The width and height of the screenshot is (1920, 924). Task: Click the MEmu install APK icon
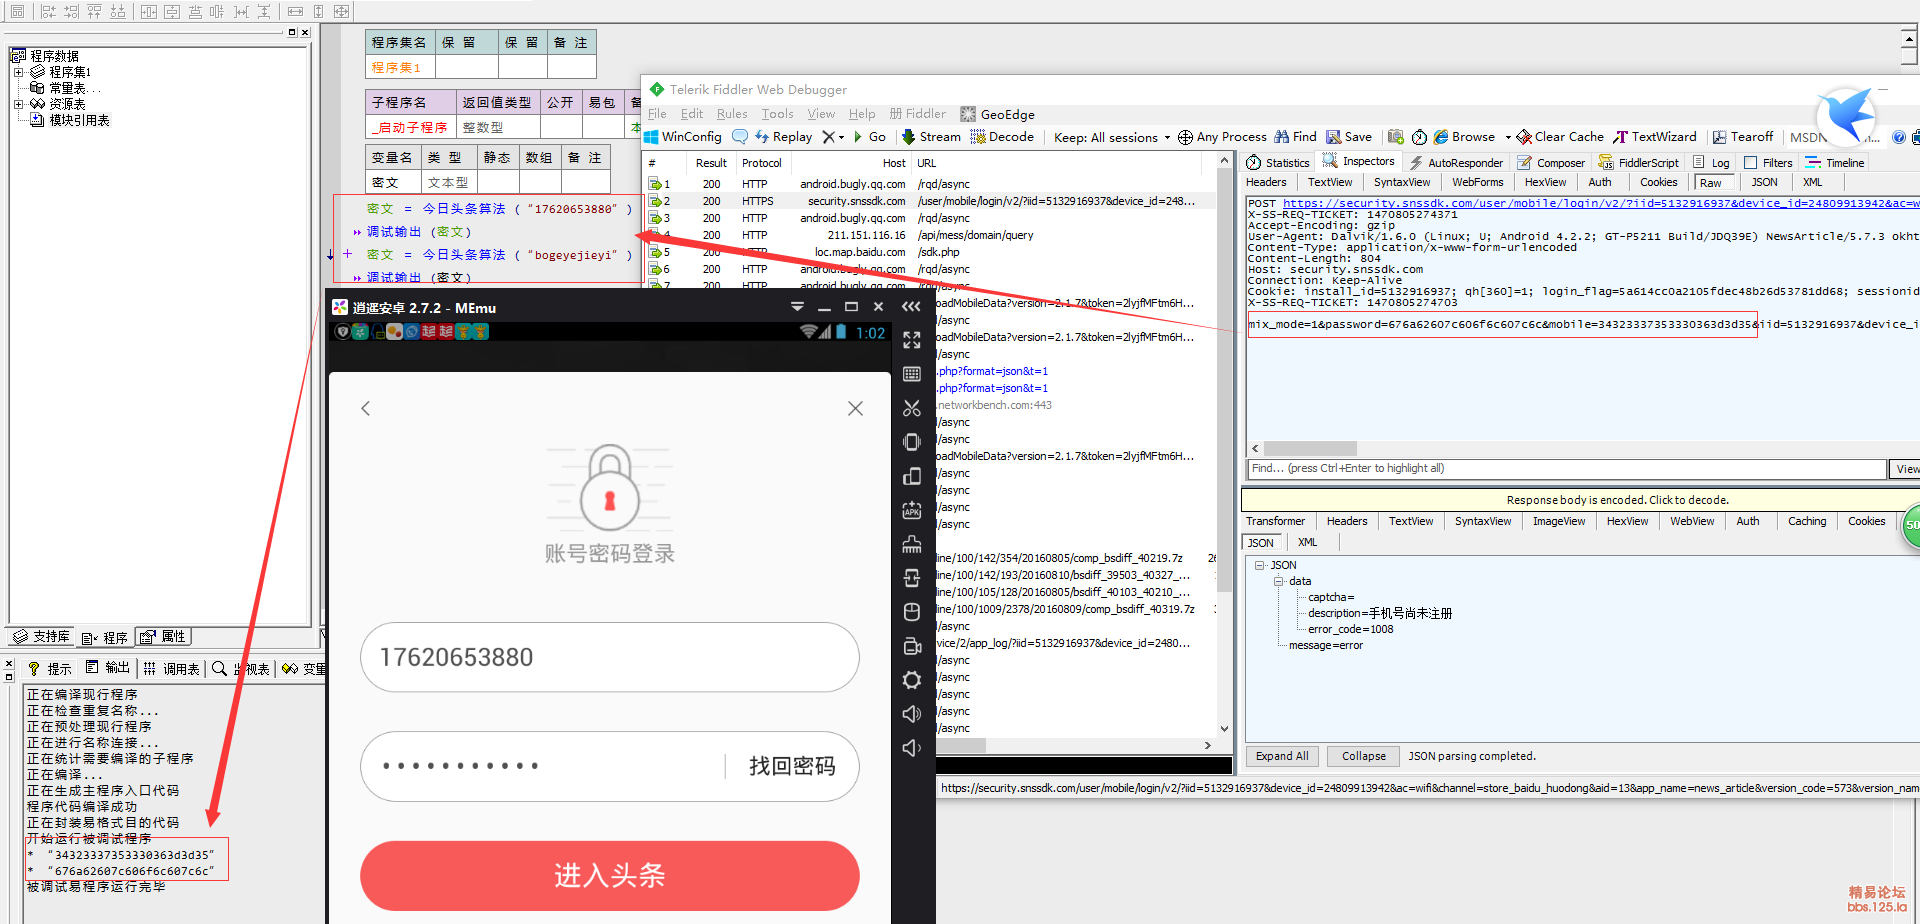point(911,510)
